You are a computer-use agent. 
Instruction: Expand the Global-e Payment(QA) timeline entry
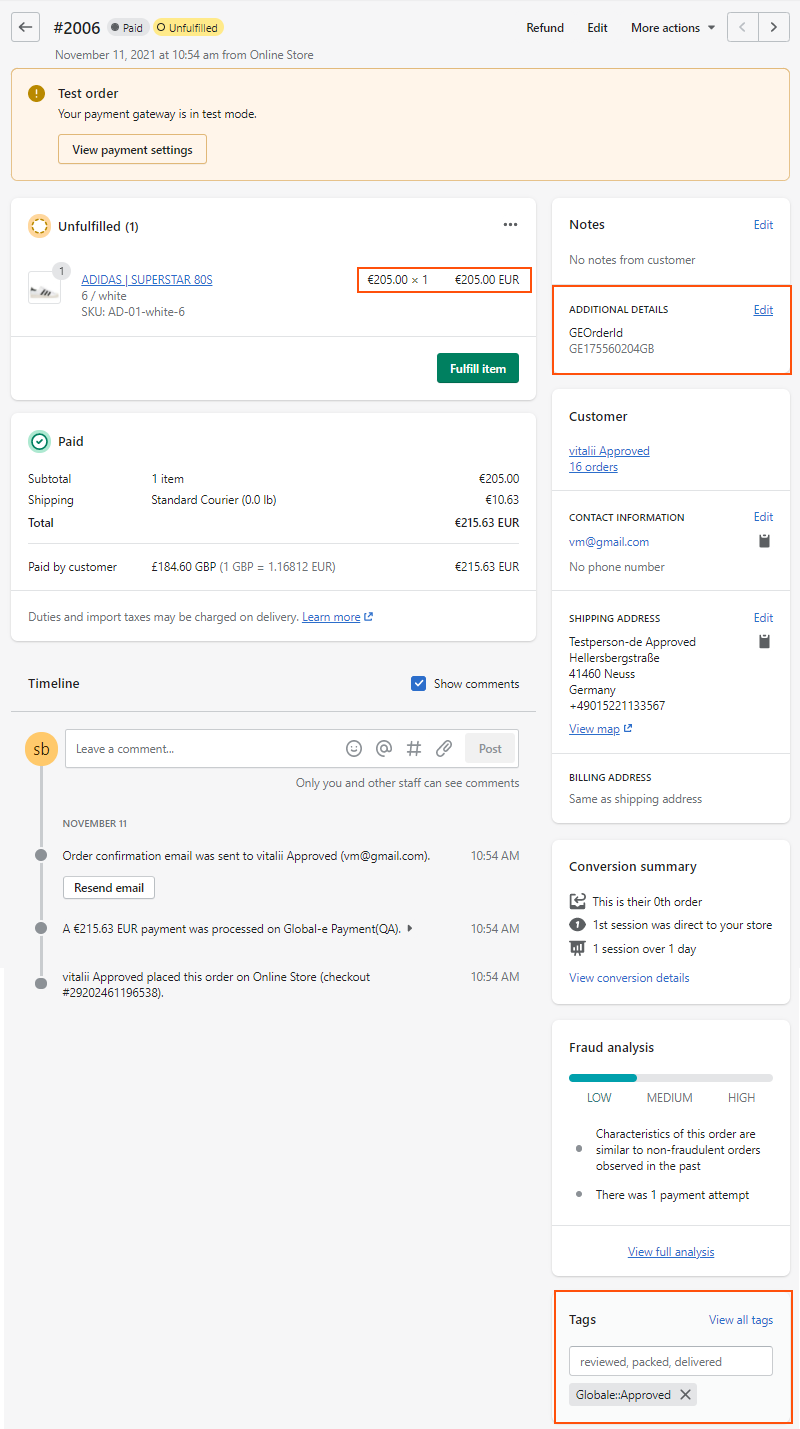(x=408, y=928)
